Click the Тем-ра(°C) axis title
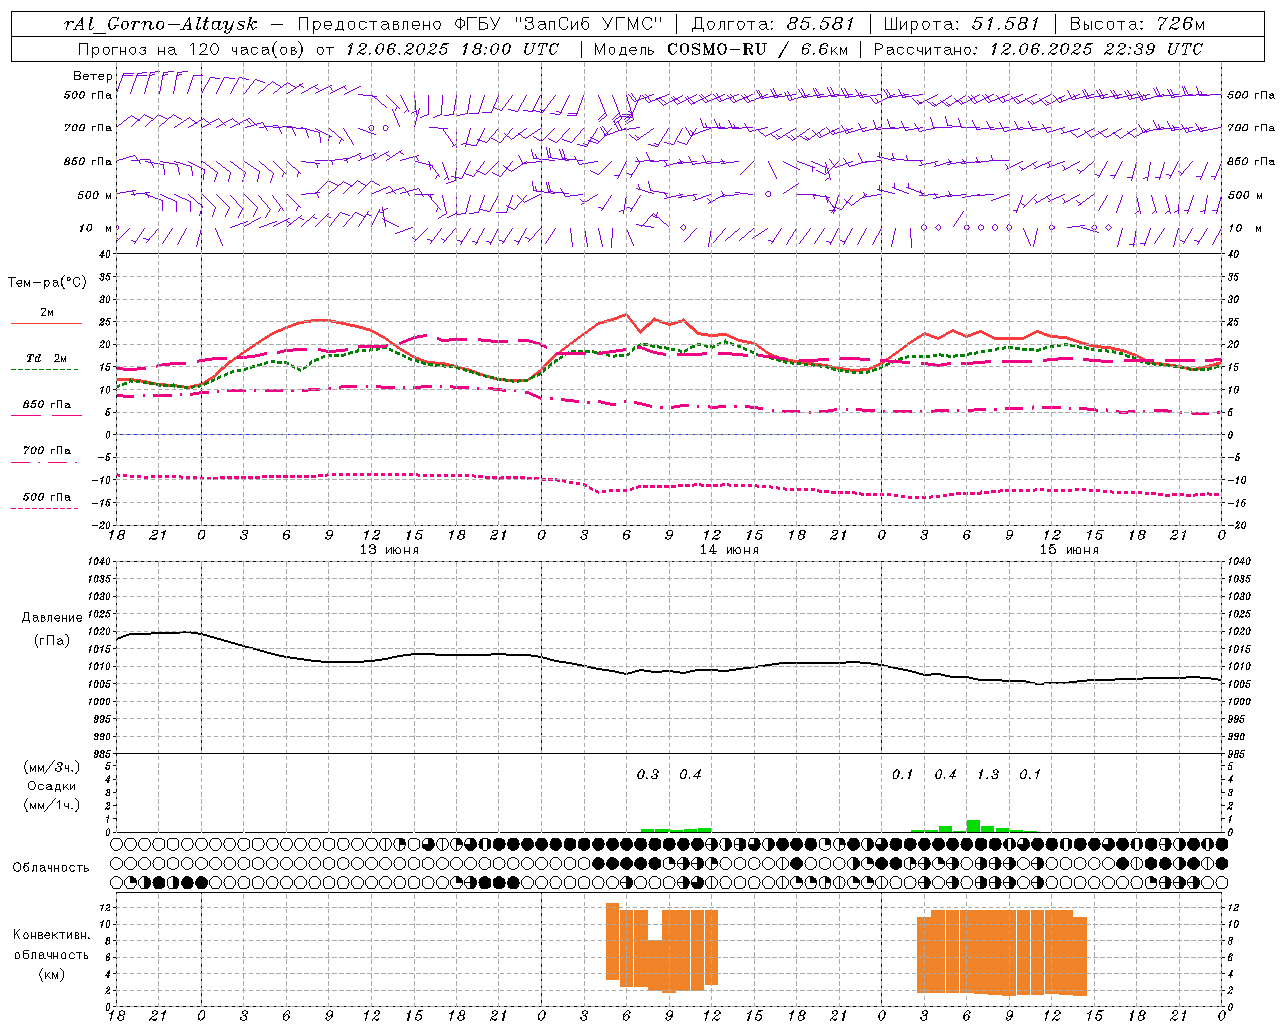This screenshot has width=1280, height=1024. point(47,283)
